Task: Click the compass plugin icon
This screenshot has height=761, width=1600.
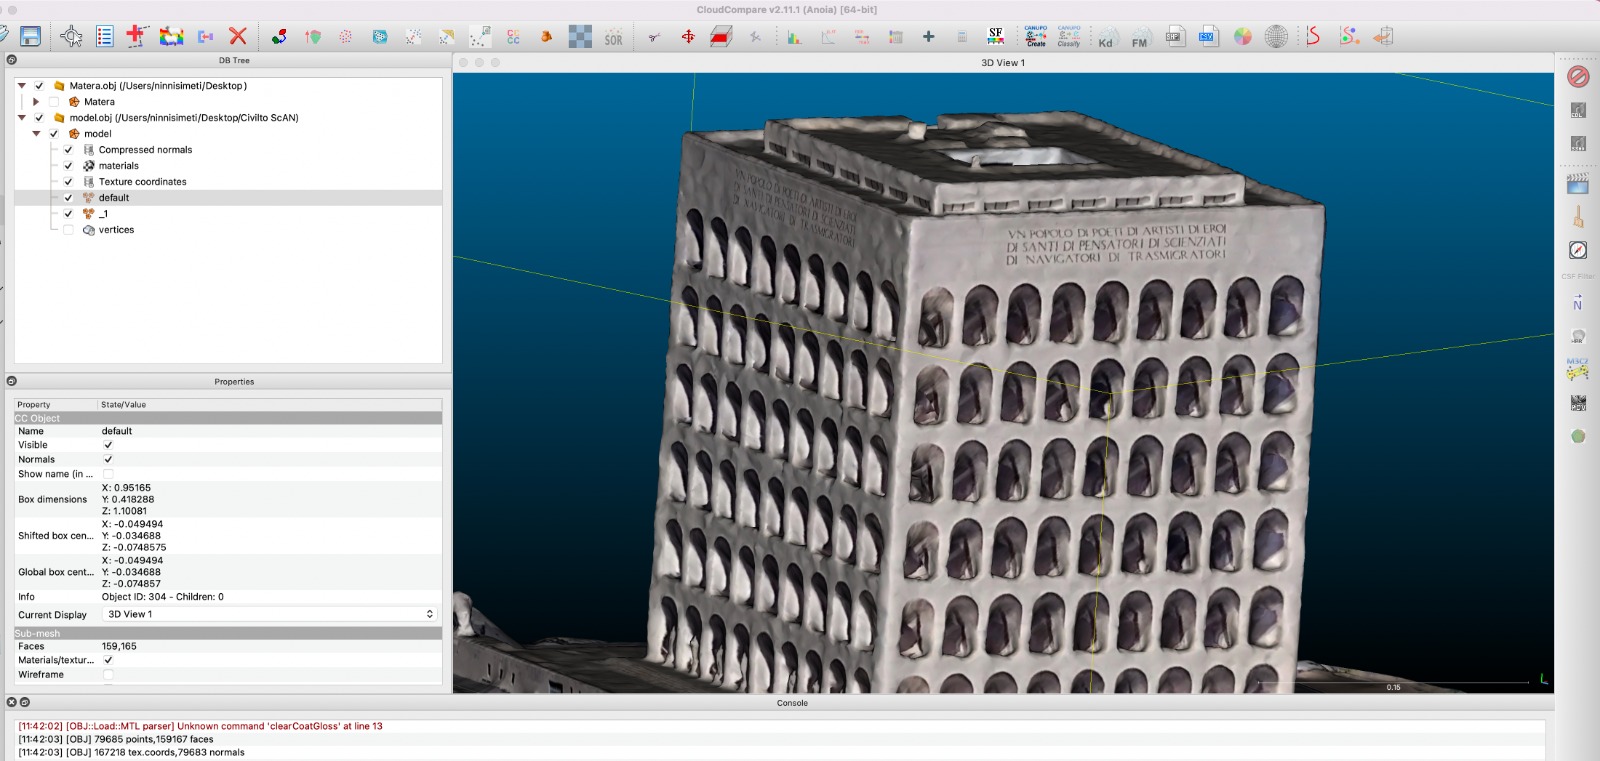Action: tap(1578, 250)
